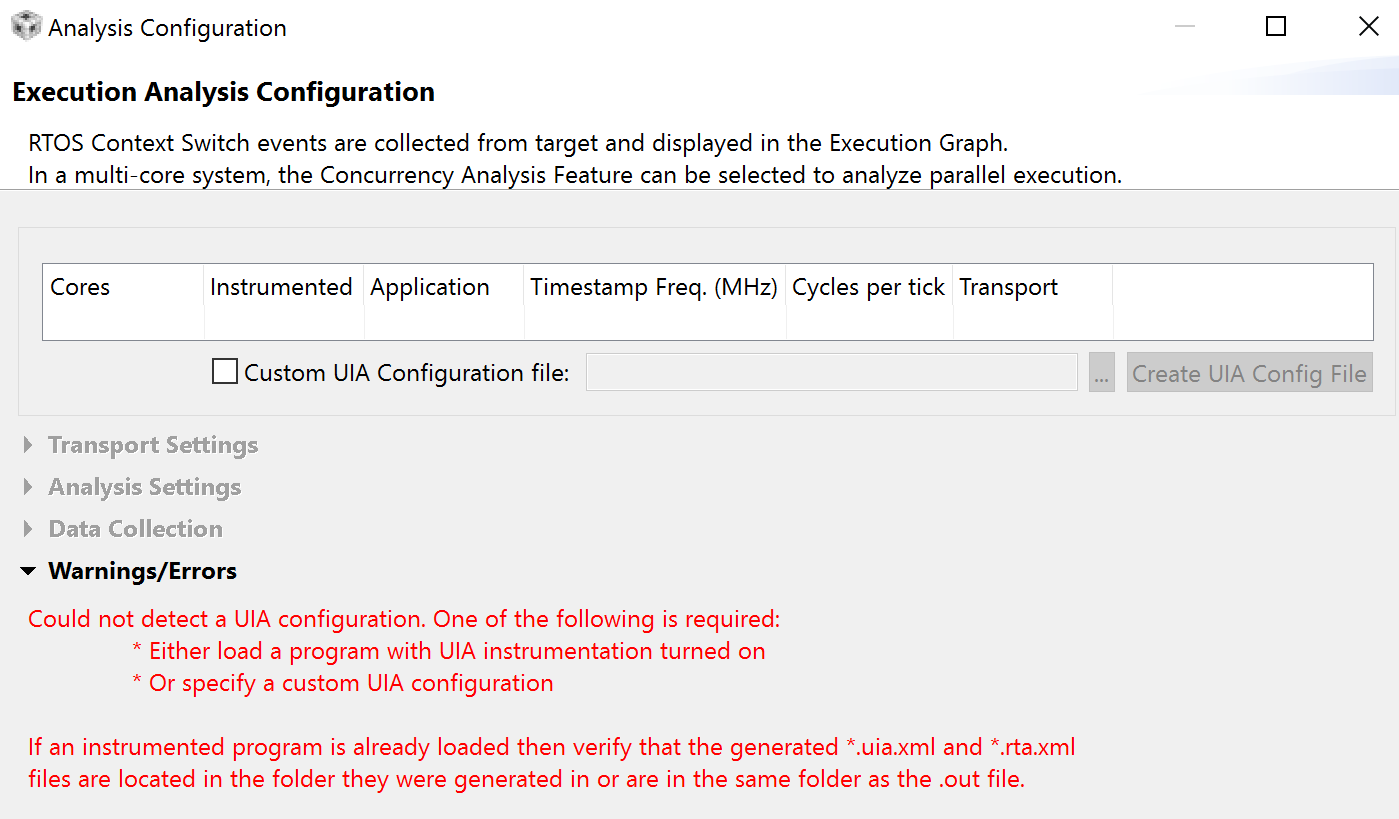Maximize the Analysis Configuration window
This screenshot has height=819, width=1399.
[1276, 27]
